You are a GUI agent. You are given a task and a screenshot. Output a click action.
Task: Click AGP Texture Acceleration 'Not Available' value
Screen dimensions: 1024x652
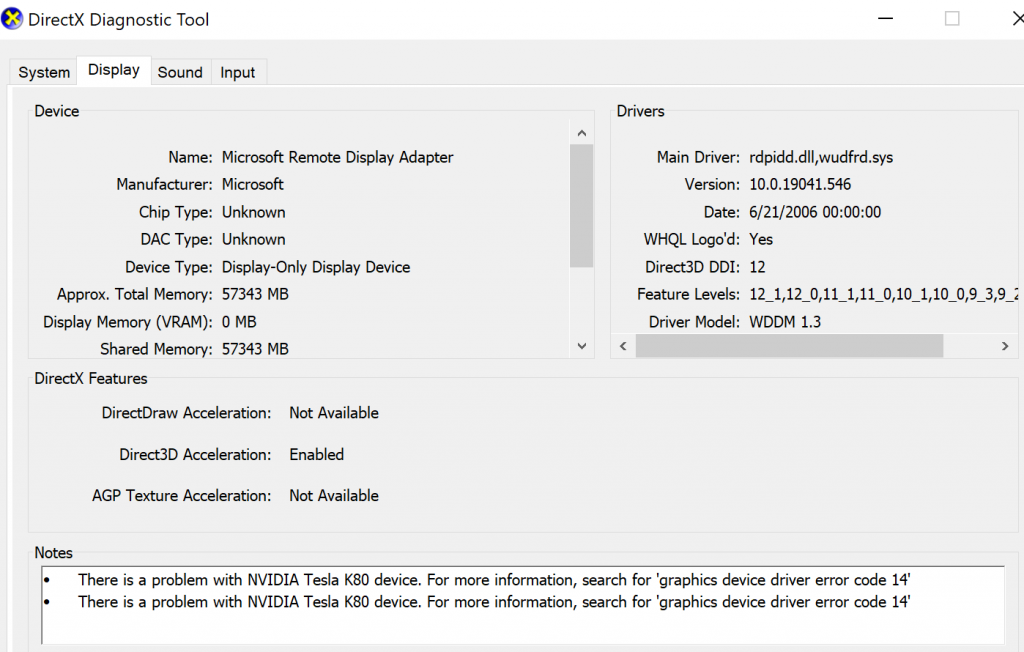(334, 496)
